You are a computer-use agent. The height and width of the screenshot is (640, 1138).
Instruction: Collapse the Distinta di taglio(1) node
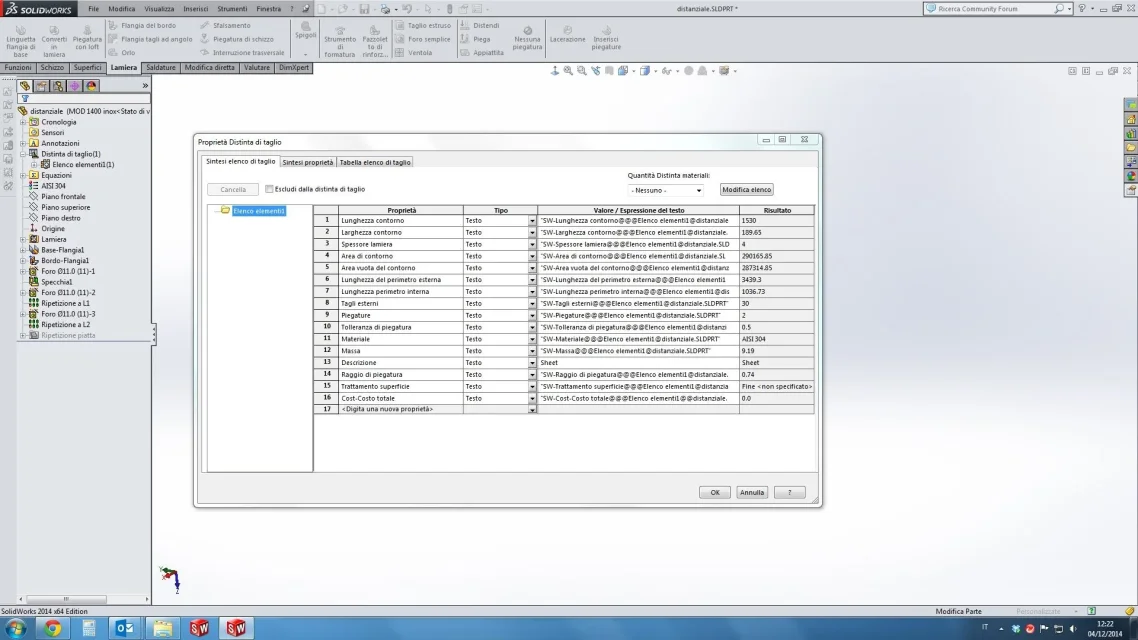(x=23, y=154)
